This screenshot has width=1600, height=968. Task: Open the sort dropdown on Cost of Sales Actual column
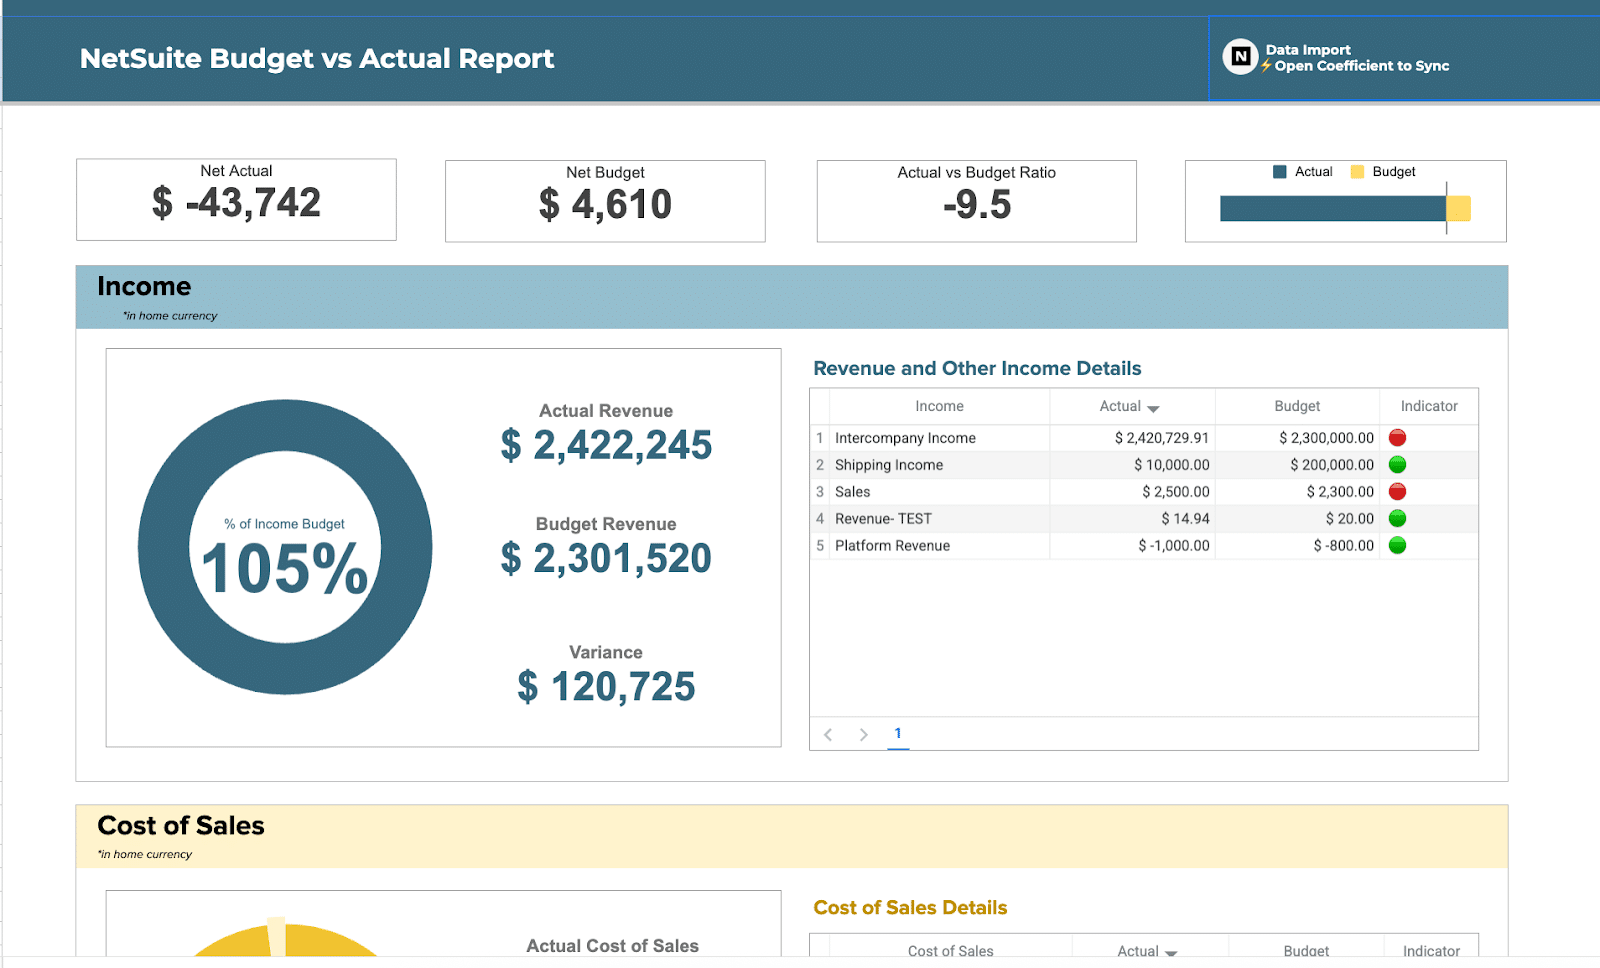point(1170,951)
